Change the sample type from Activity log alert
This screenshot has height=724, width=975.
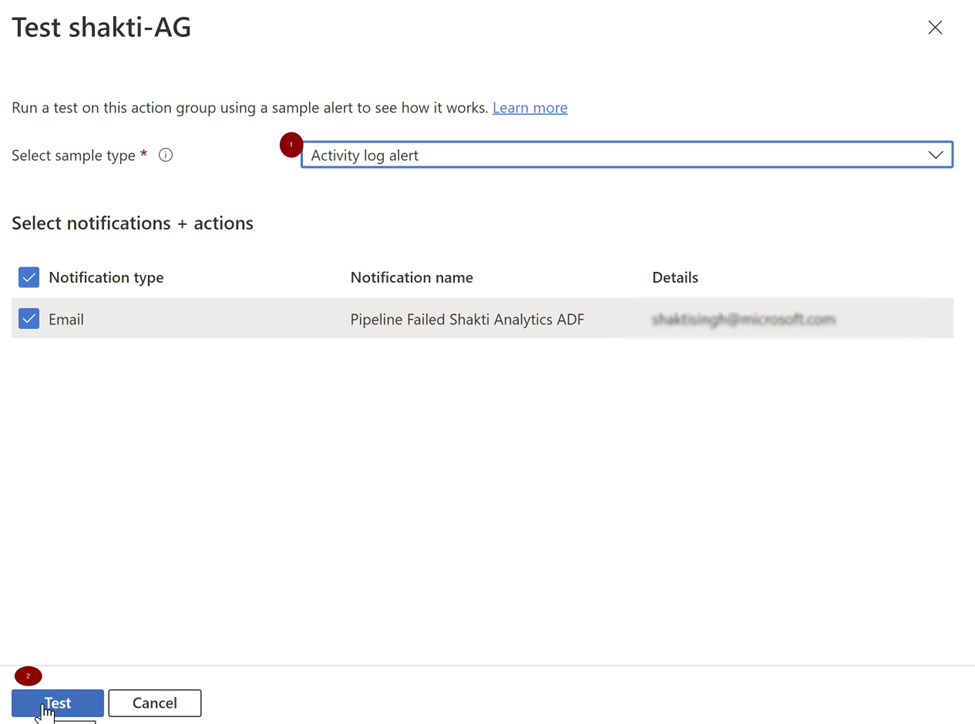[x=626, y=155]
